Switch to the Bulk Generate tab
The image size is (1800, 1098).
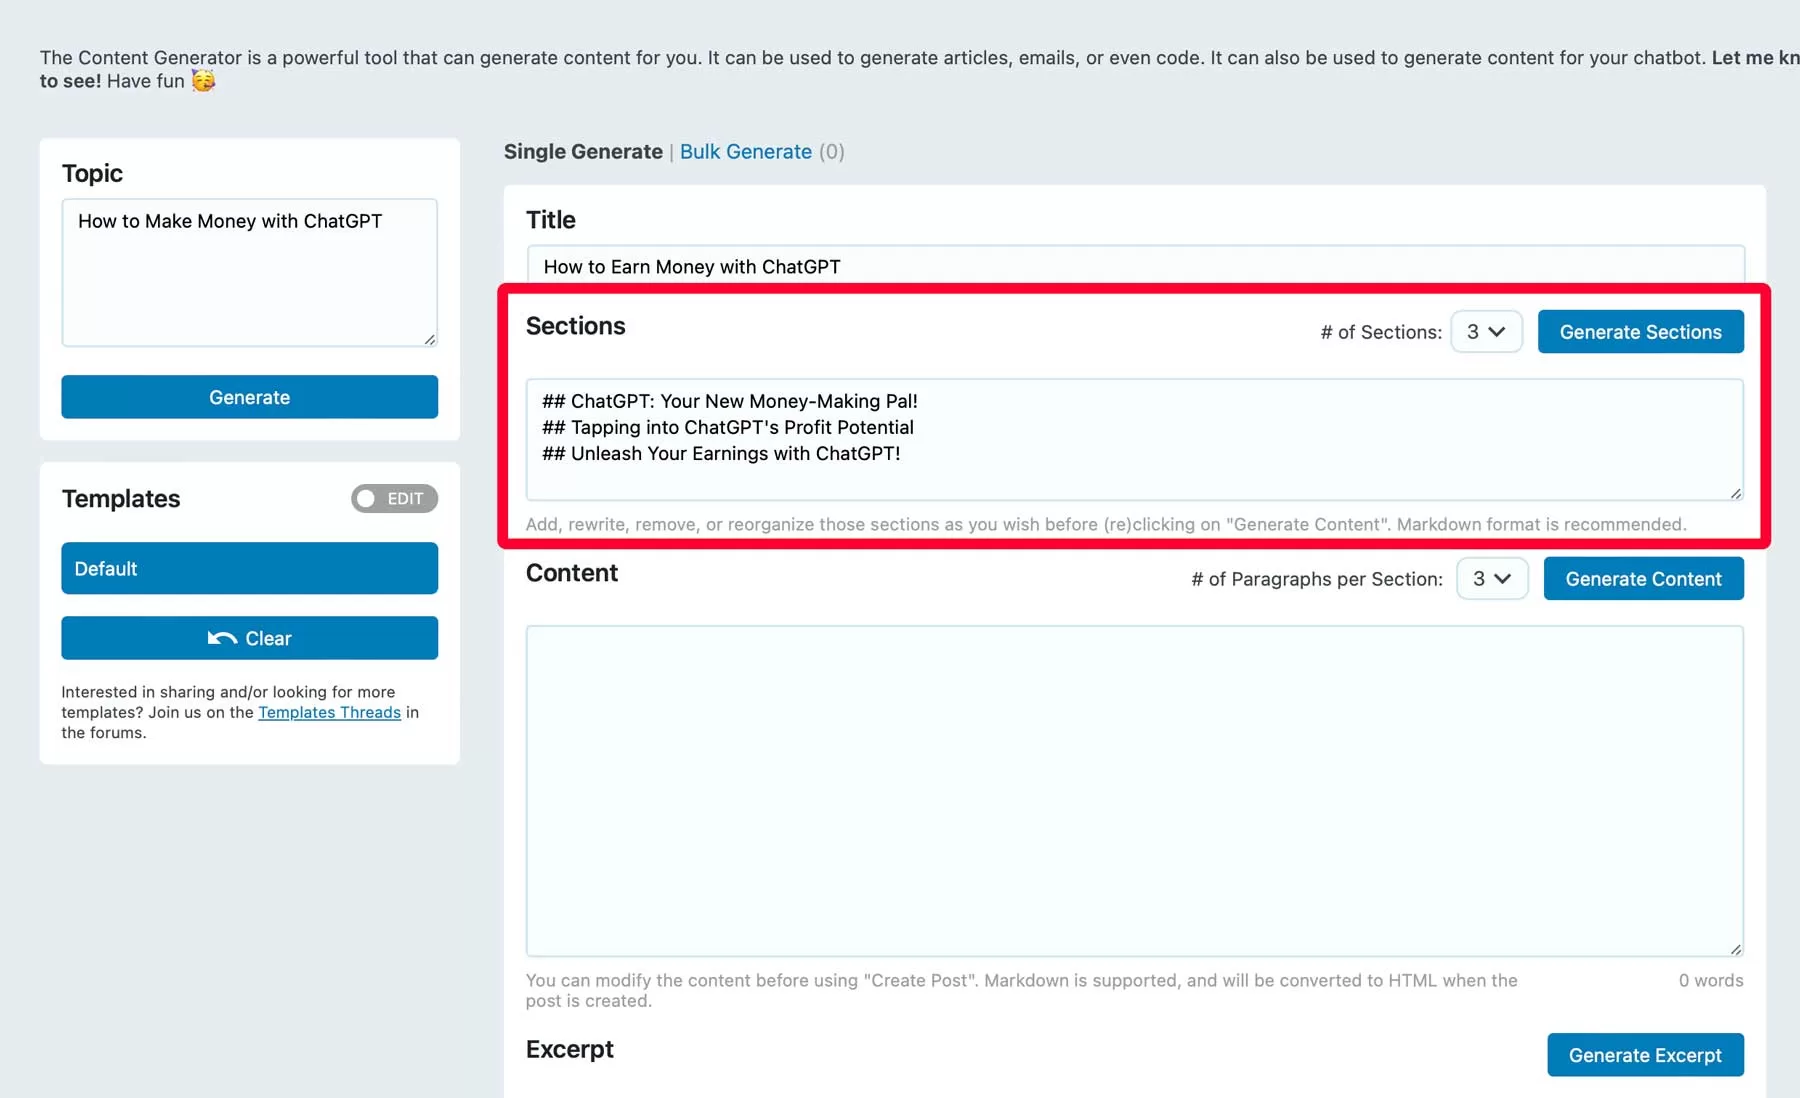point(746,152)
